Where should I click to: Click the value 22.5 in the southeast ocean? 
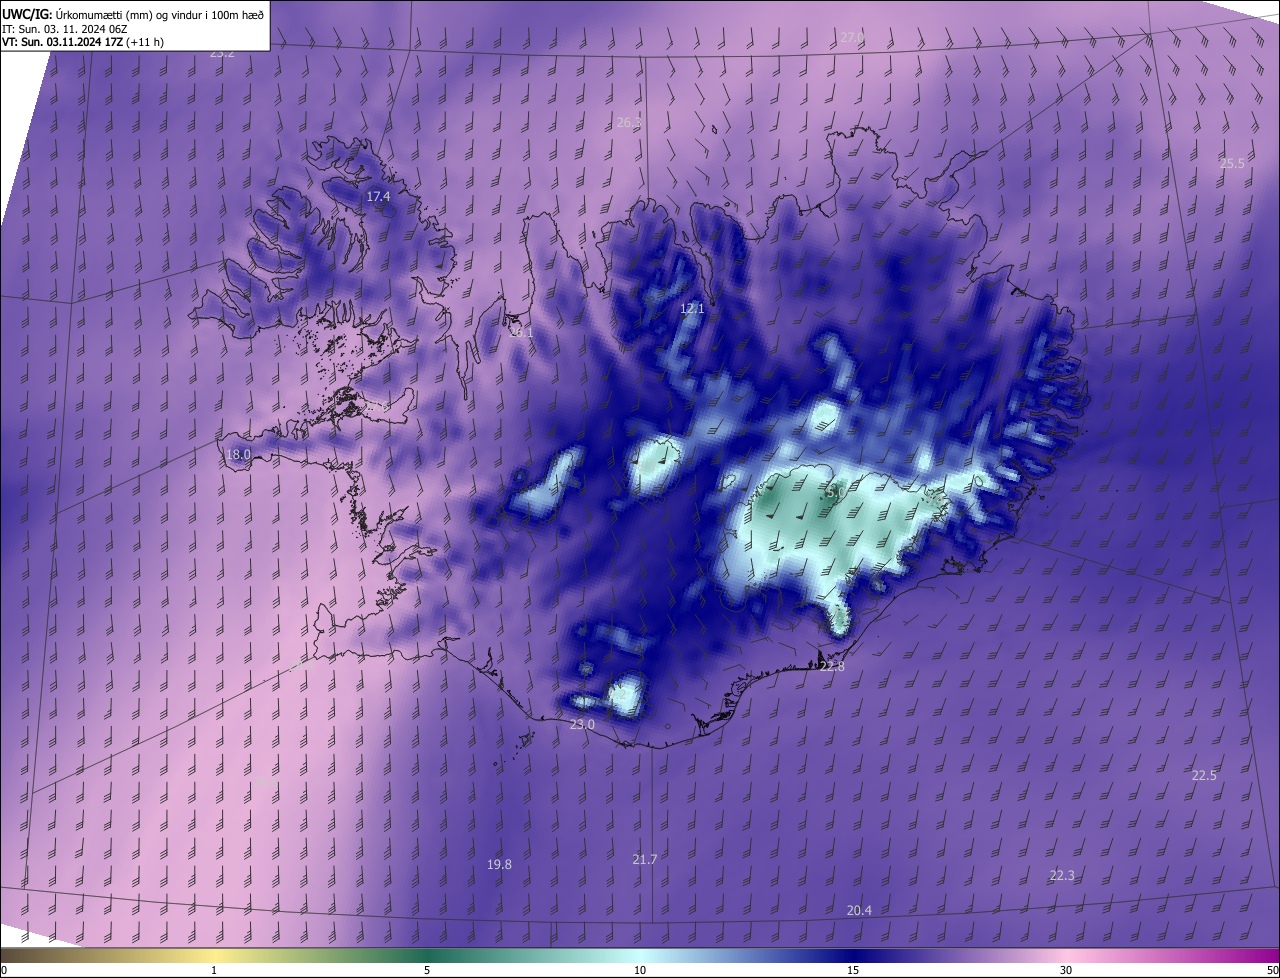pyautogui.click(x=1204, y=775)
